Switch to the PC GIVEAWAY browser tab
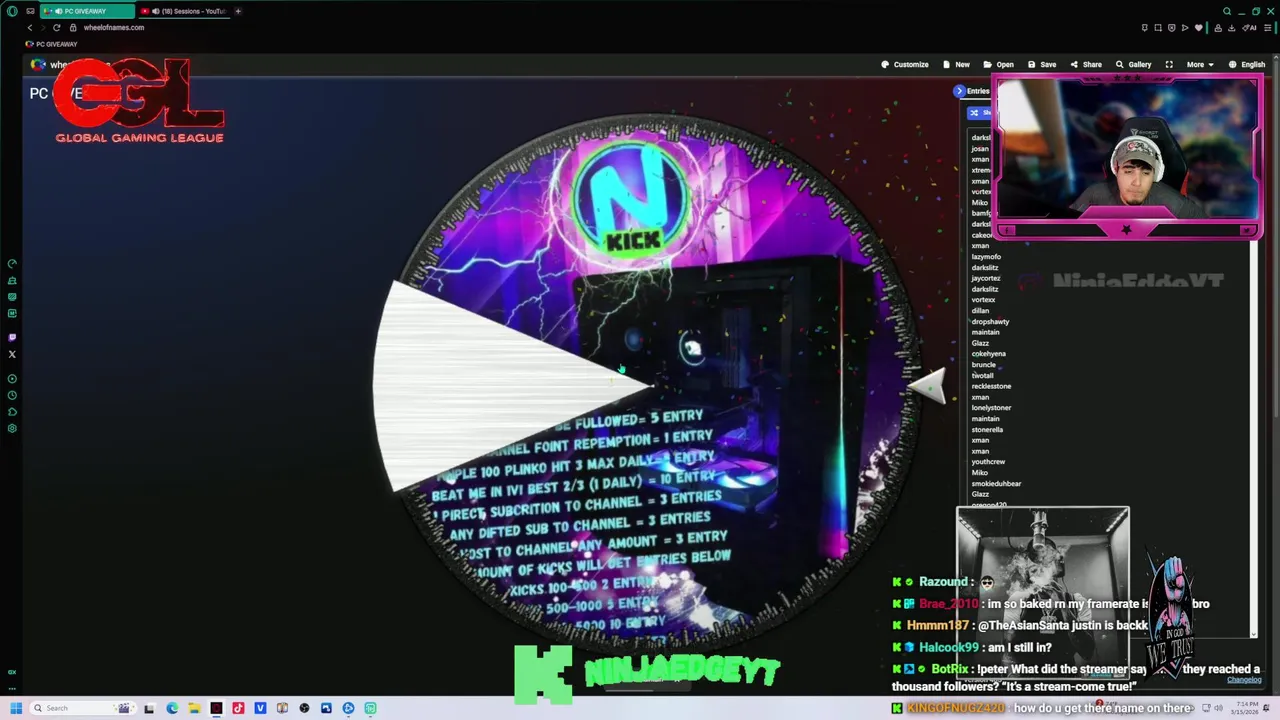The height and width of the screenshot is (720, 1280). click(x=88, y=11)
